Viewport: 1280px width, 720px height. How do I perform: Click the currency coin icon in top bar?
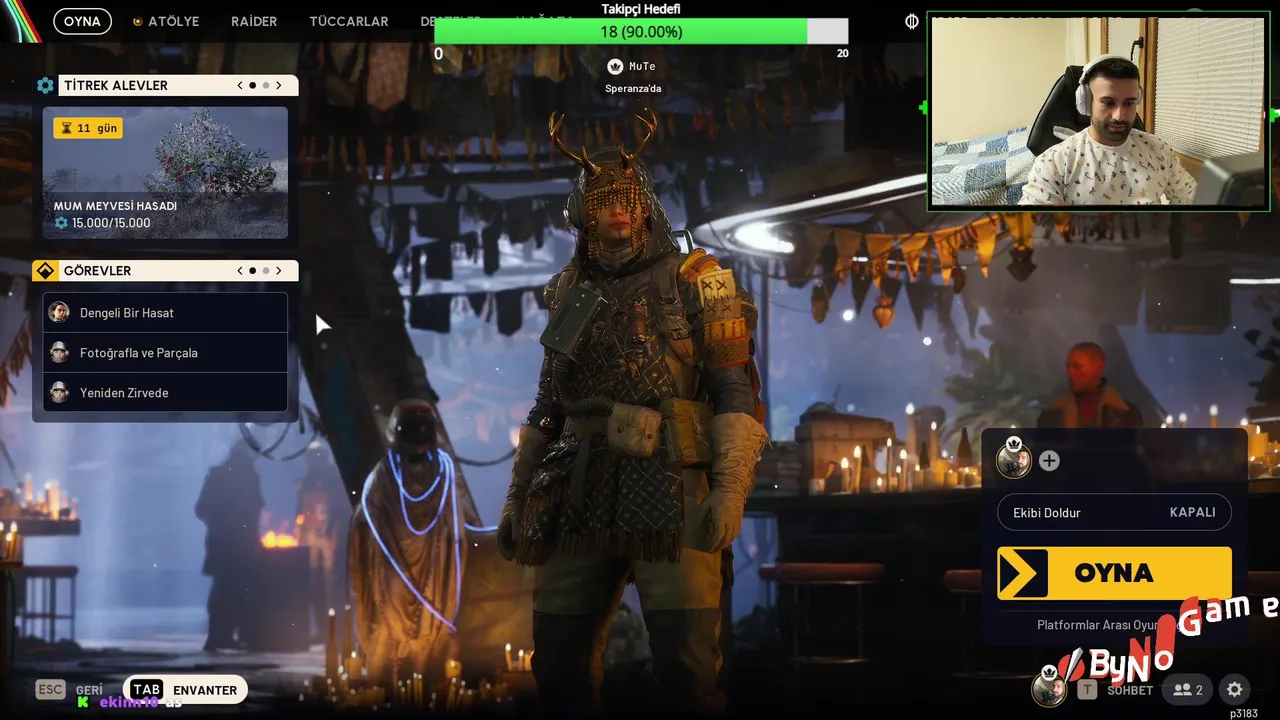coord(912,21)
